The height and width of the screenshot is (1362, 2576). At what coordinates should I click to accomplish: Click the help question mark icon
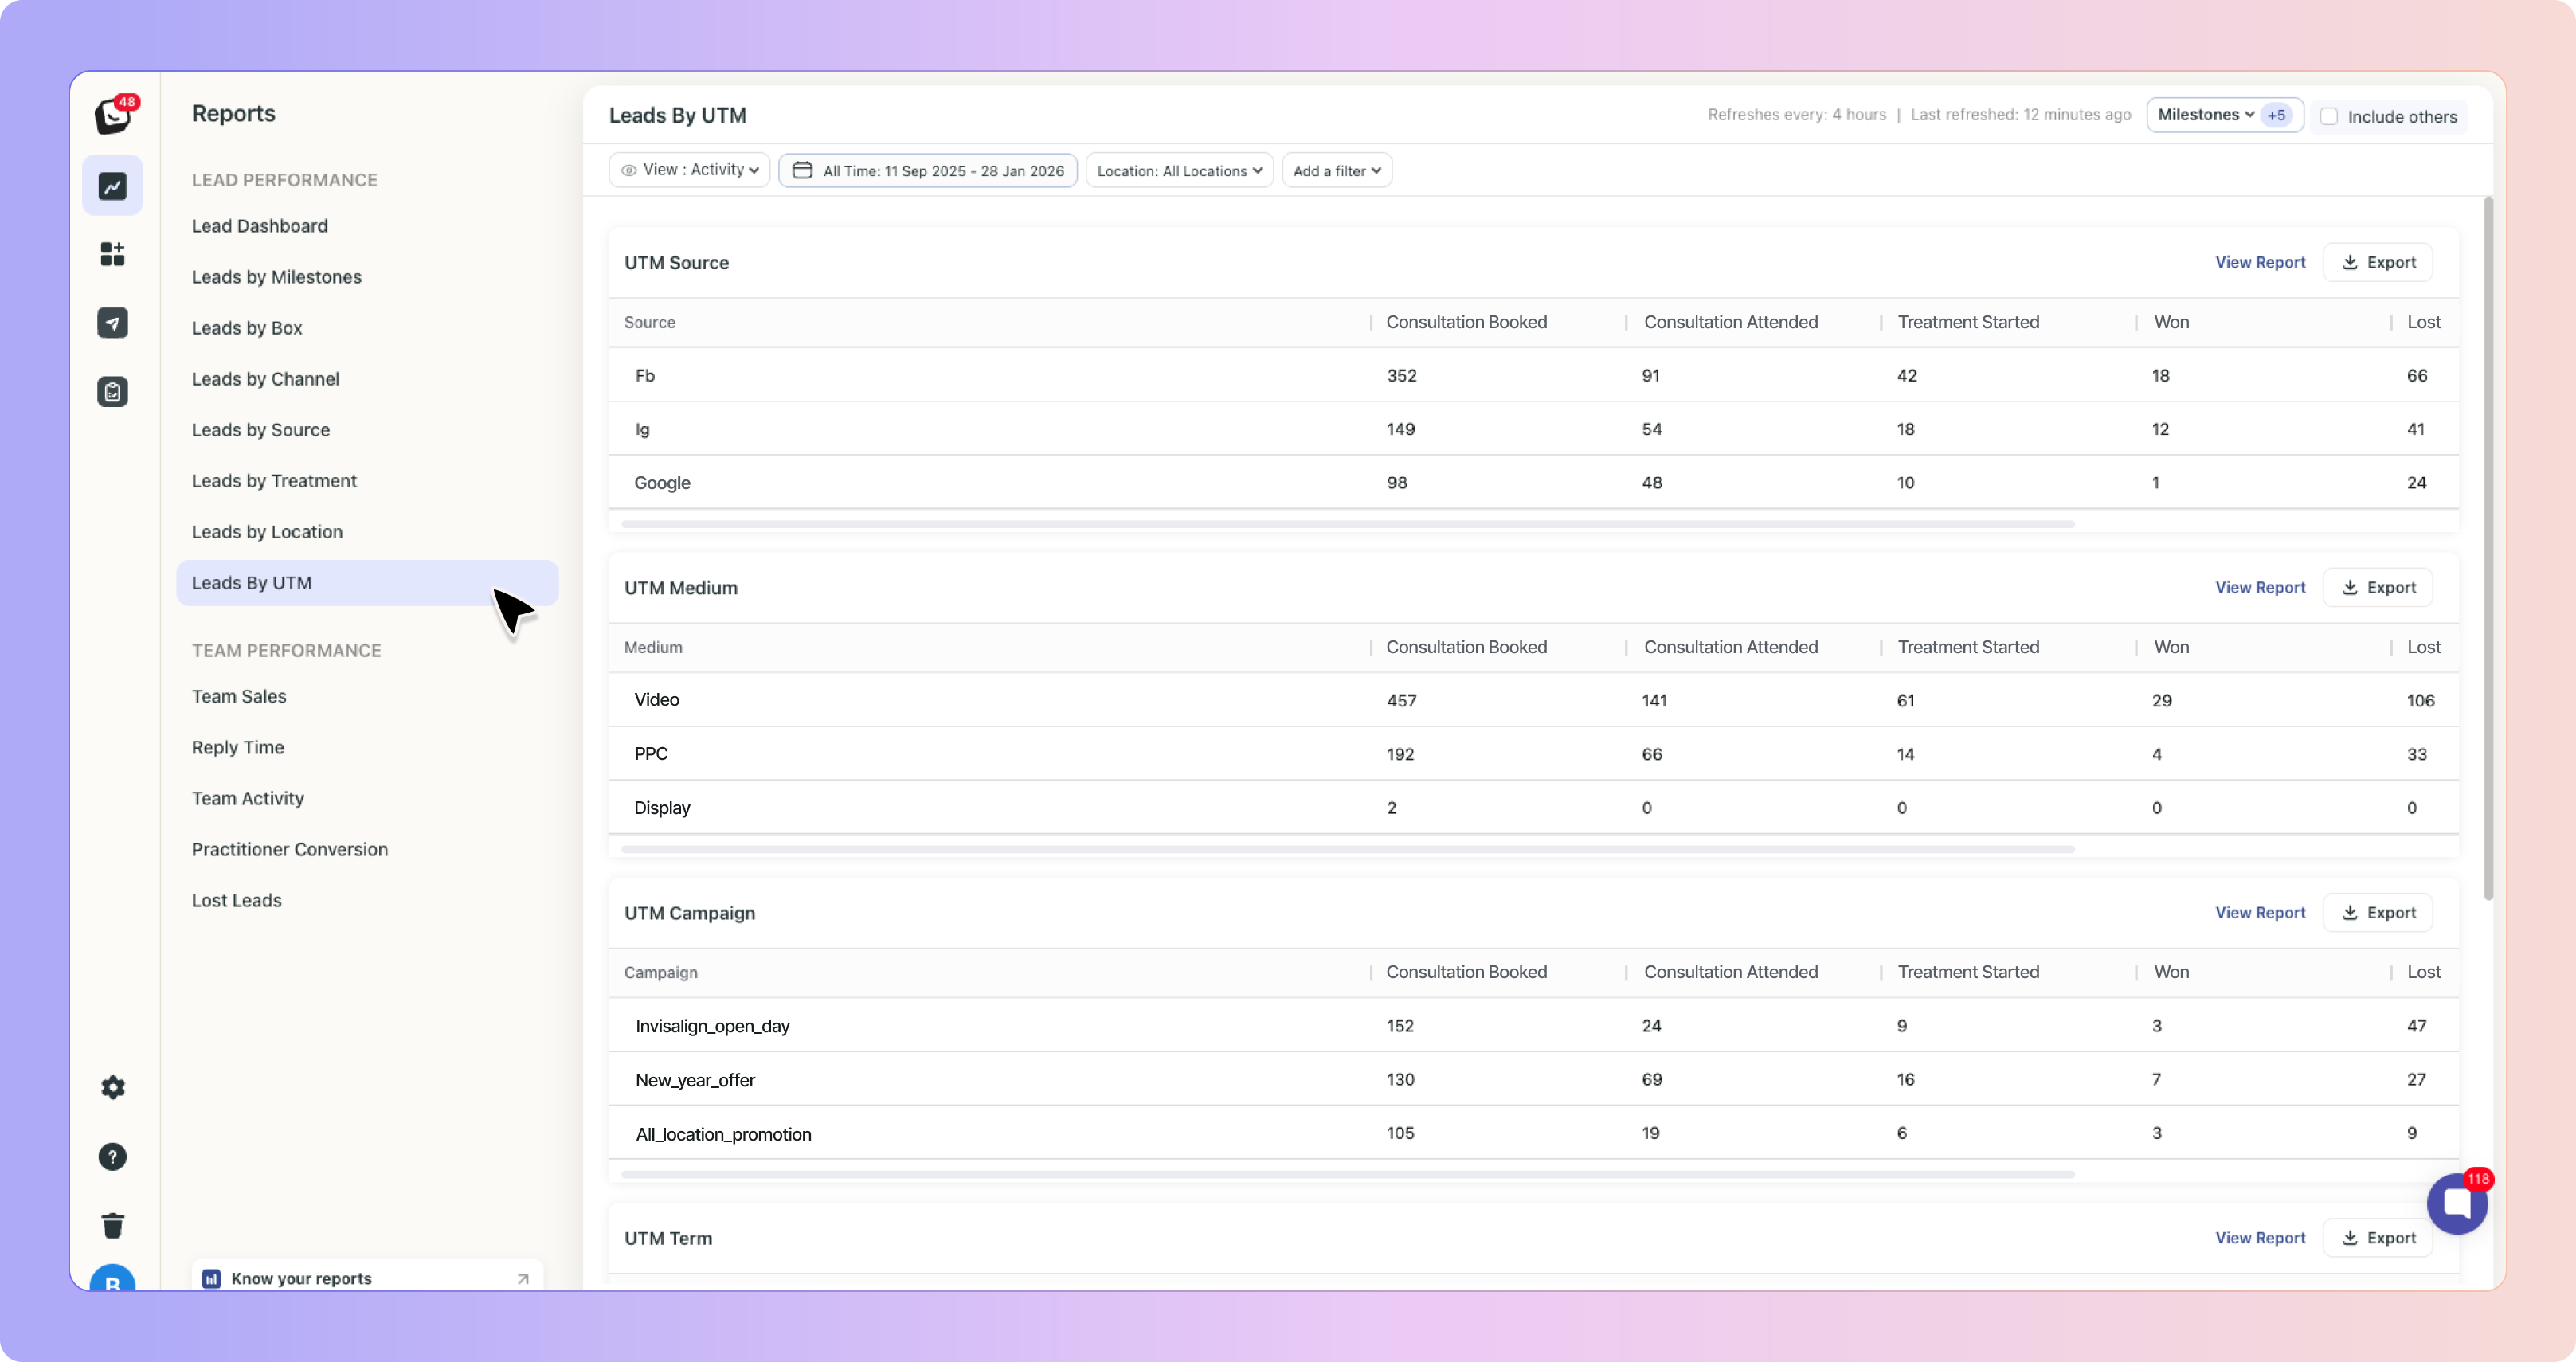(x=112, y=1157)
